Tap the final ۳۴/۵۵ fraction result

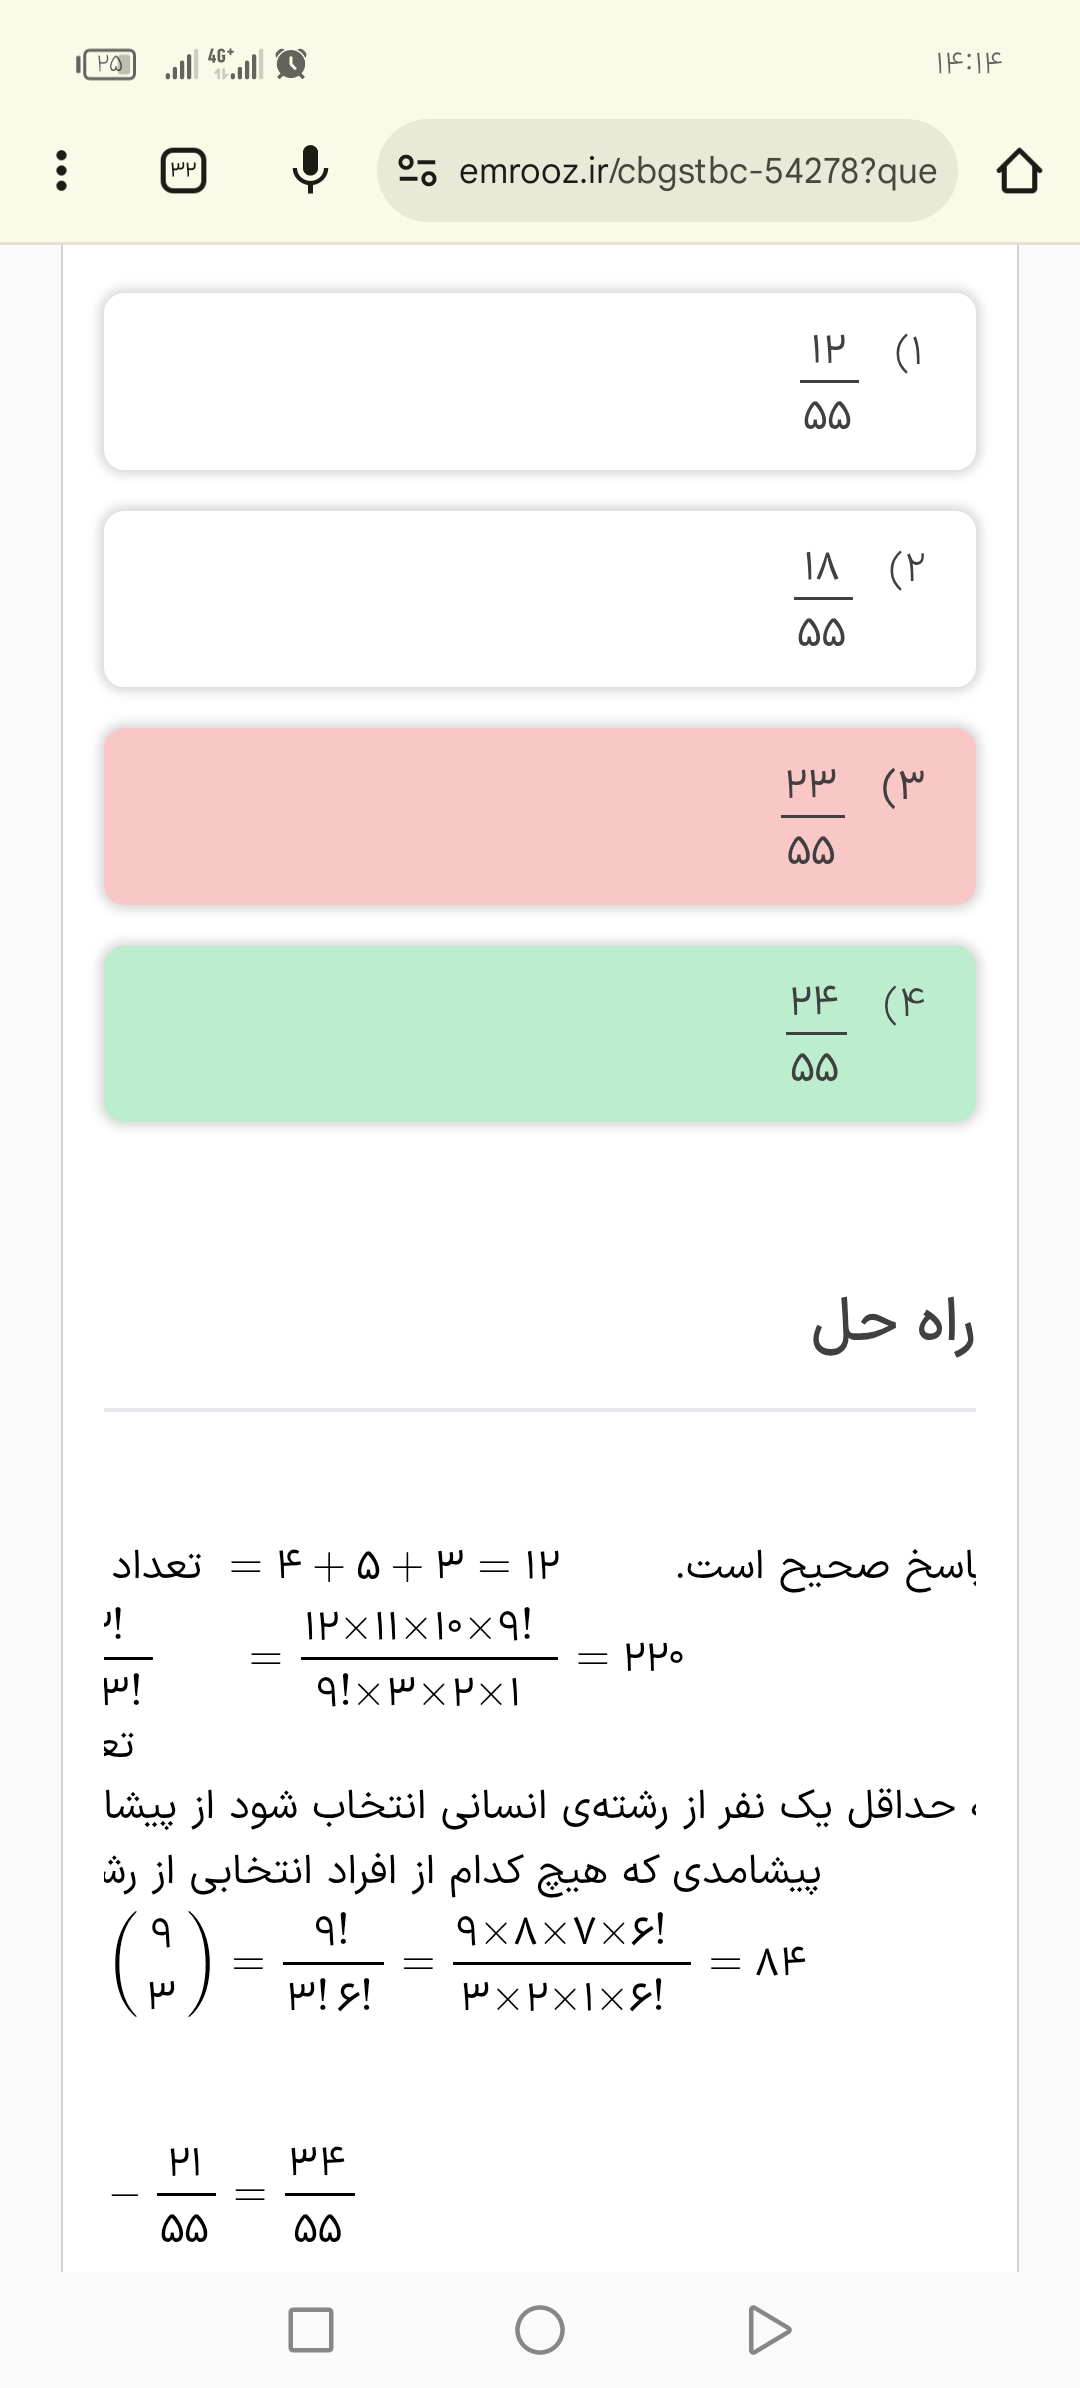click(319, 2195)
